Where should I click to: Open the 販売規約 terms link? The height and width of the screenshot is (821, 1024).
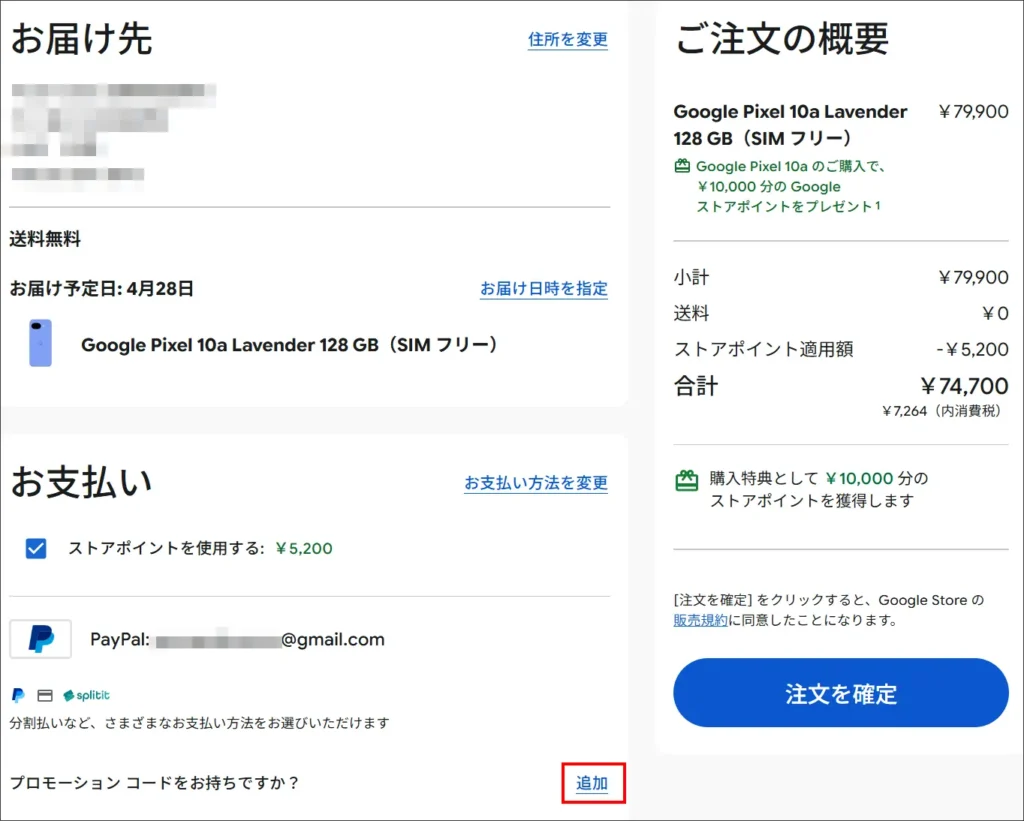tap(700, 620)
